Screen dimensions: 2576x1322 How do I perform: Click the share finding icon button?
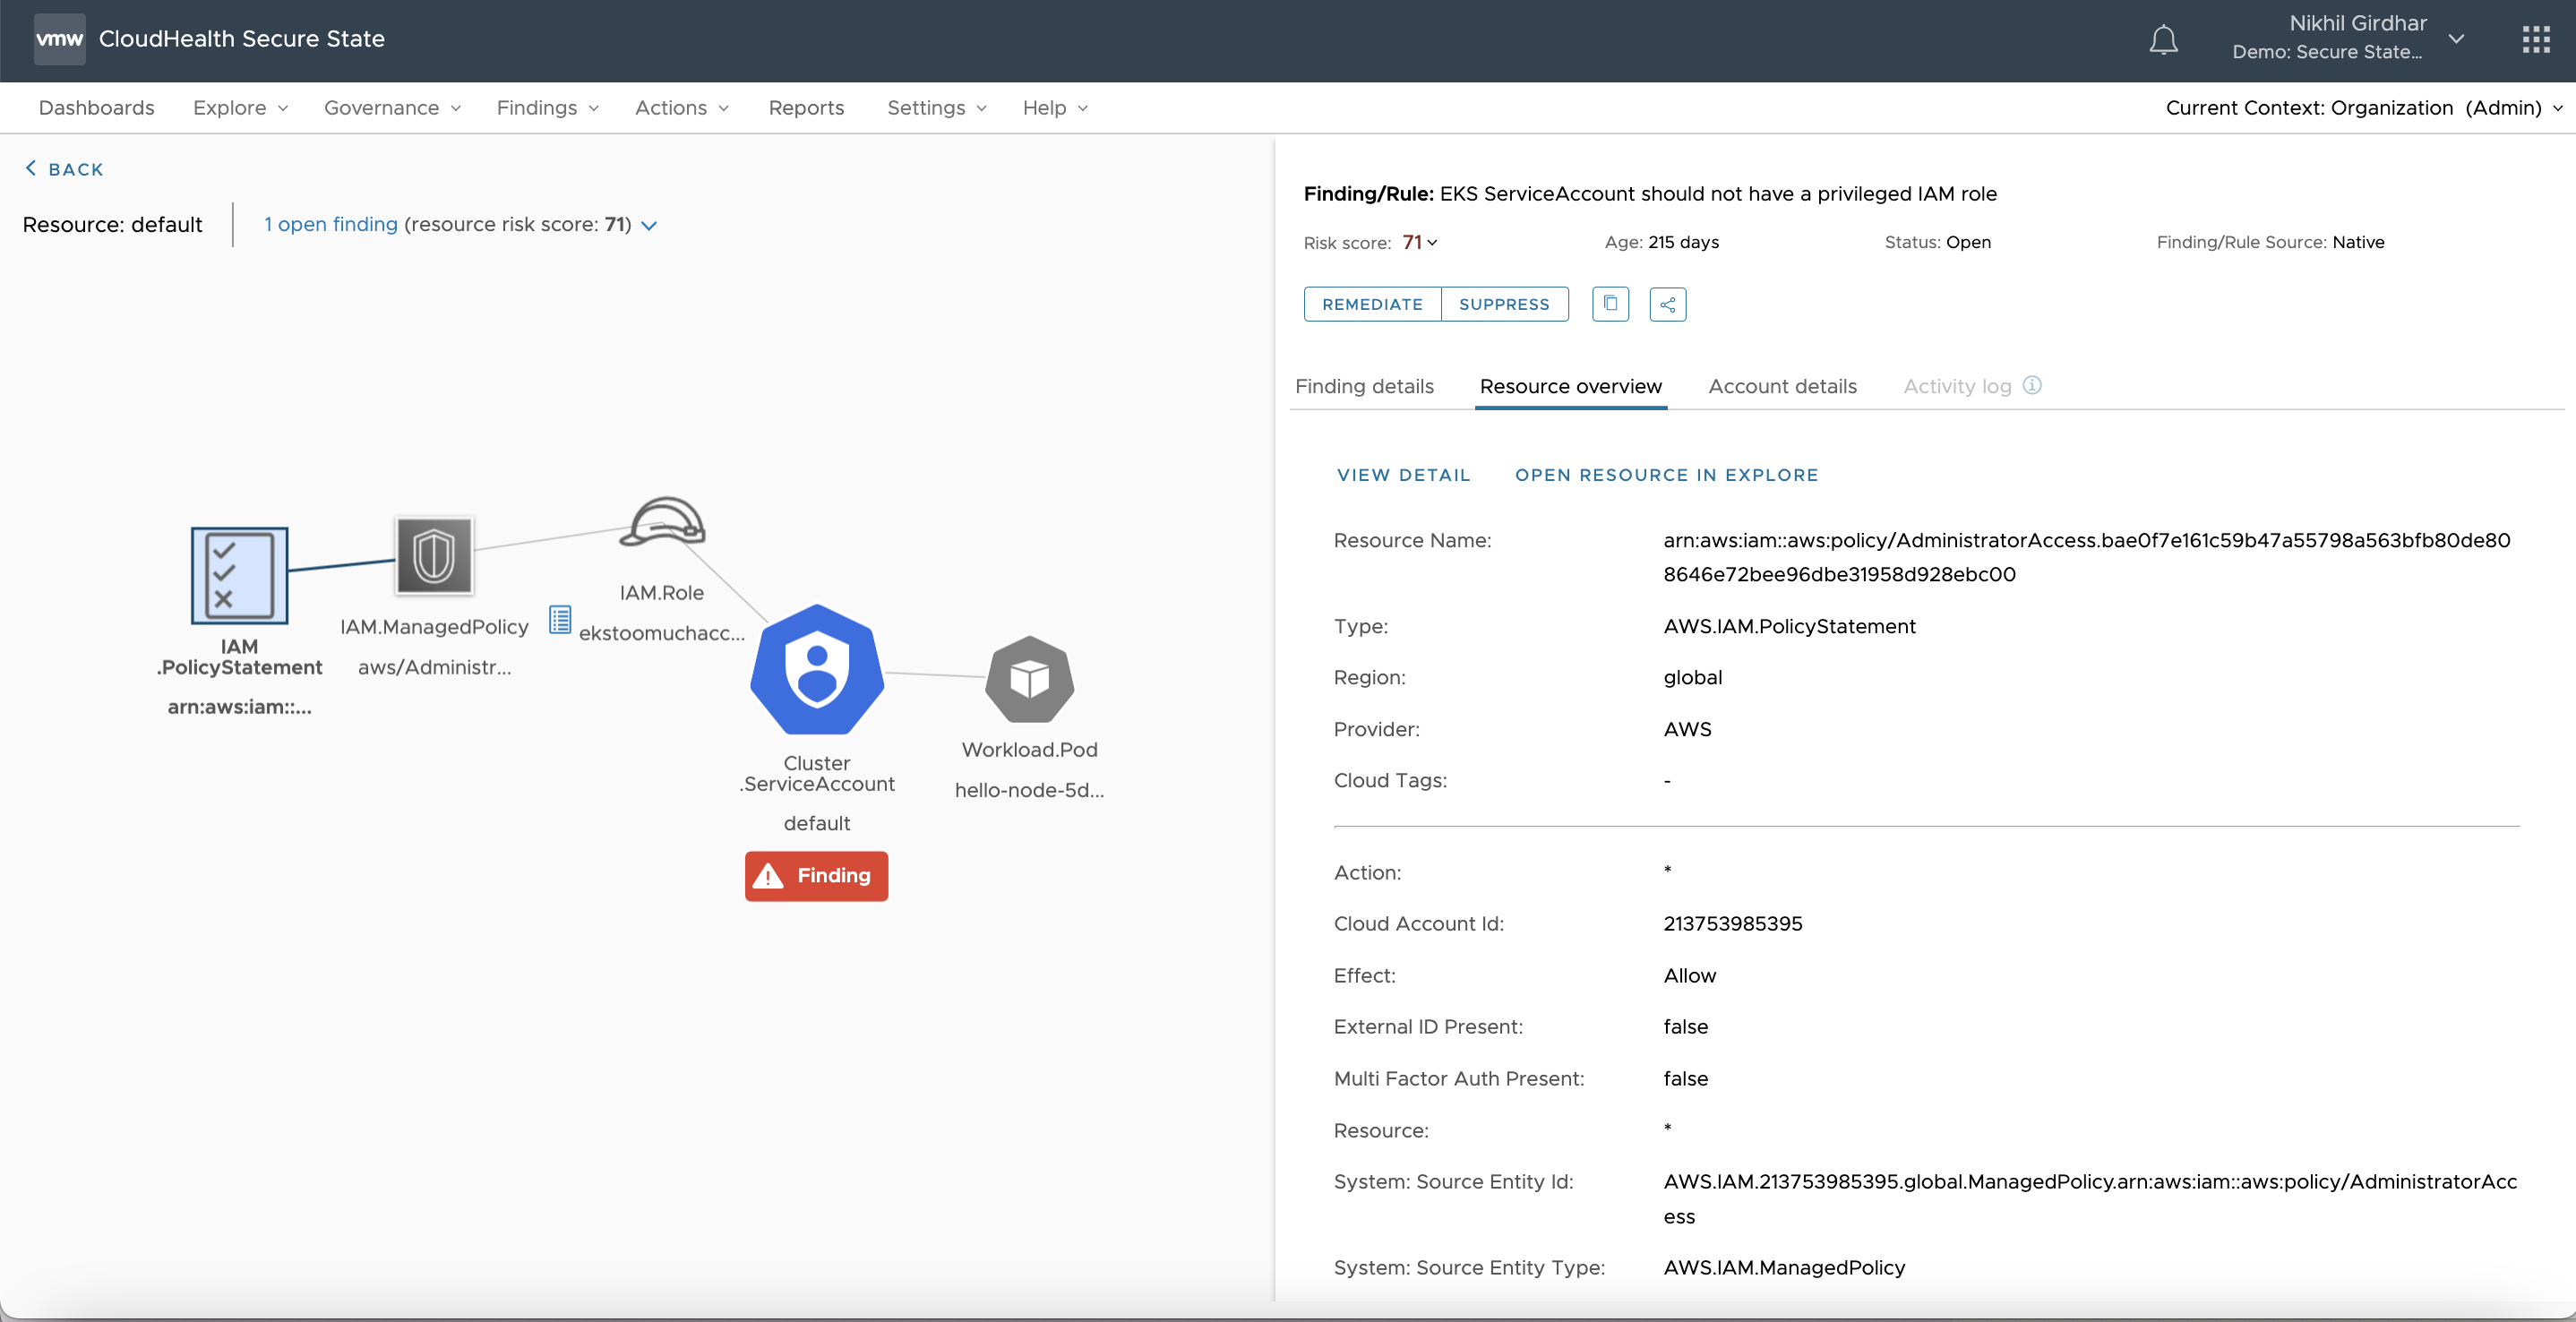1667,304
